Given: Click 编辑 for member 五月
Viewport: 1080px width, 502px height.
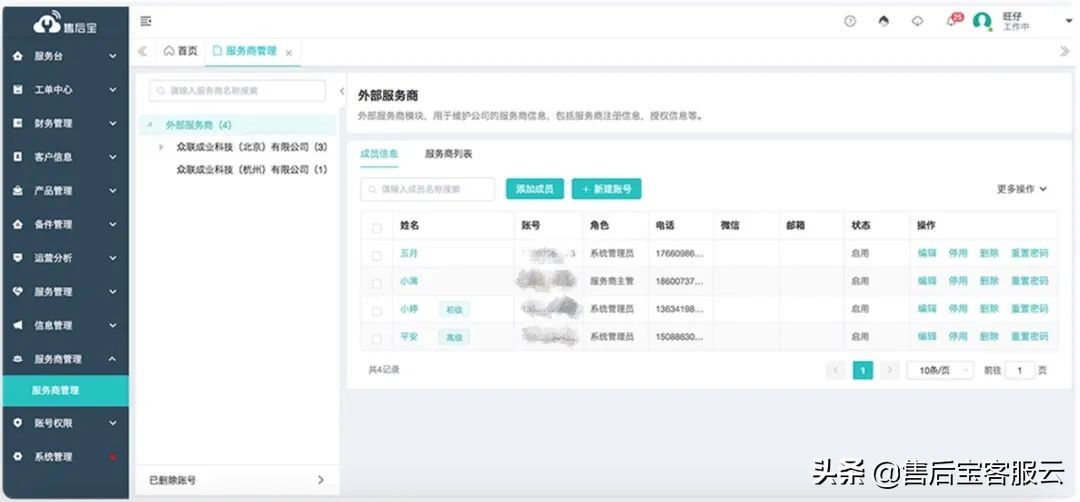Looking at the screenshot, I should 927,253.
